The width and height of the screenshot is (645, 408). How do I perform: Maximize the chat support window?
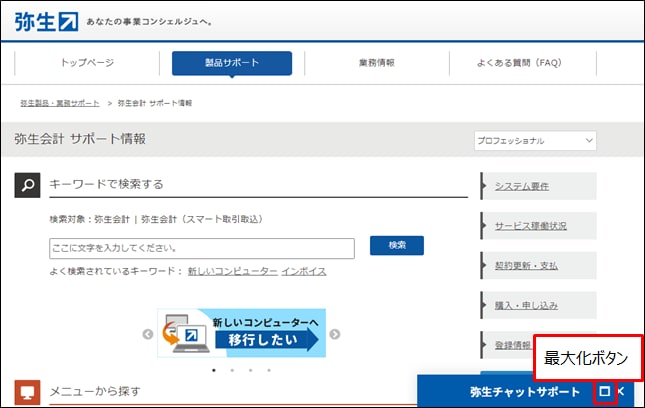point(605,391)
